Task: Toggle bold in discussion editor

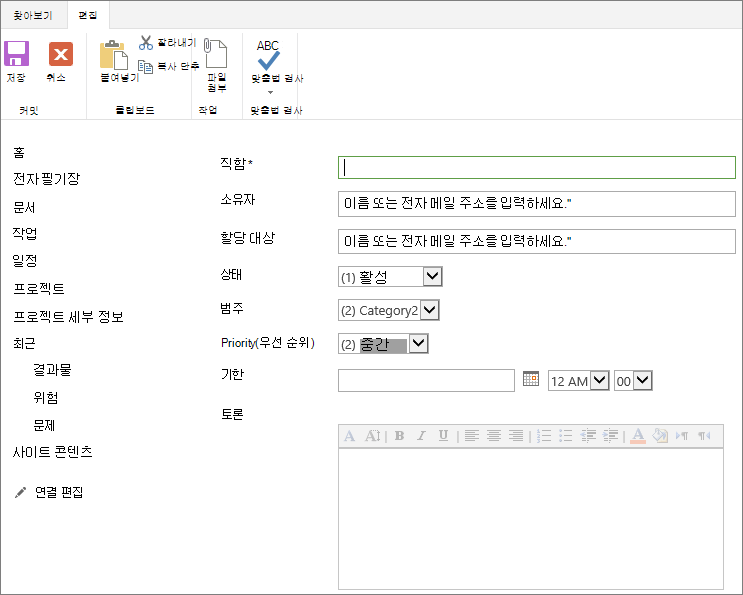Action: click(x=399, y=436)
